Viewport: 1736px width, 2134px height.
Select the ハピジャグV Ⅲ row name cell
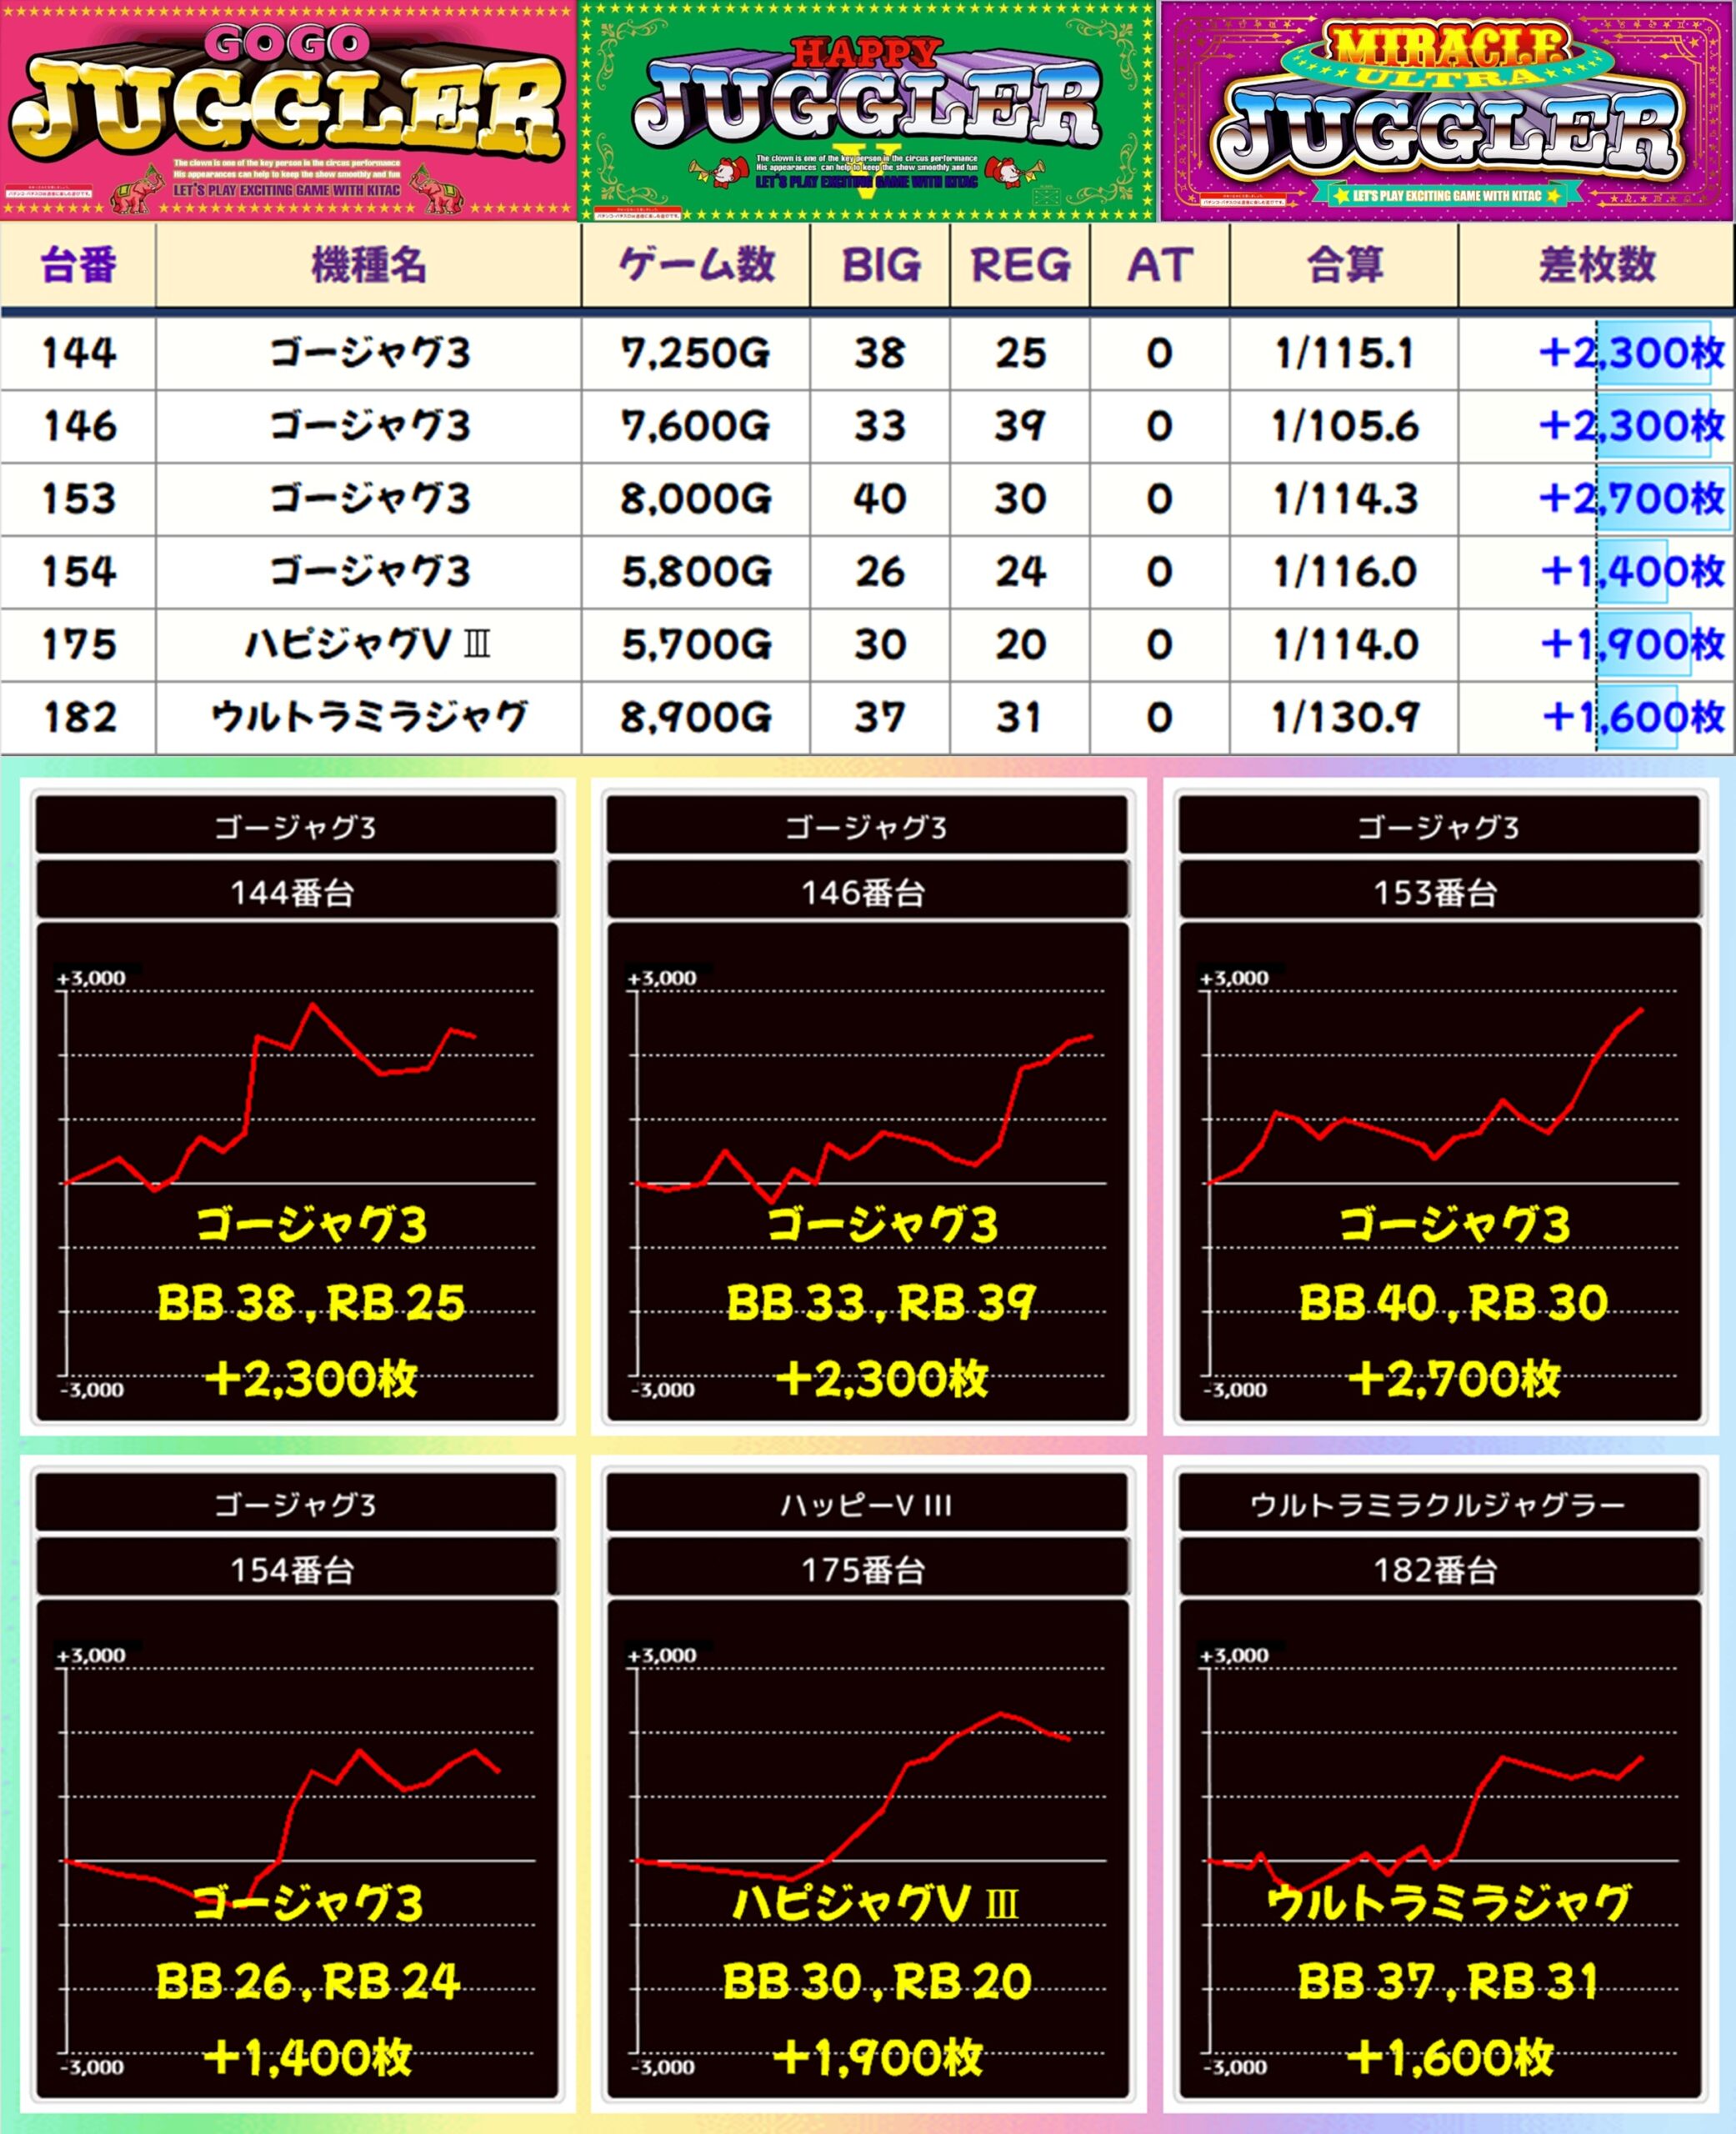(x=368, y=644)
